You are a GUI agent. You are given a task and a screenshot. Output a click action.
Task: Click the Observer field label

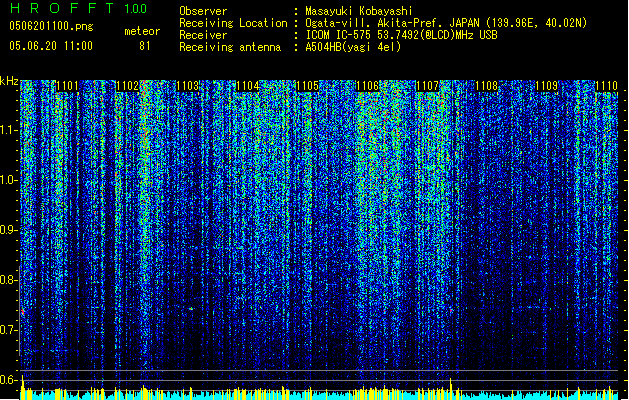[x=203, y=11]
